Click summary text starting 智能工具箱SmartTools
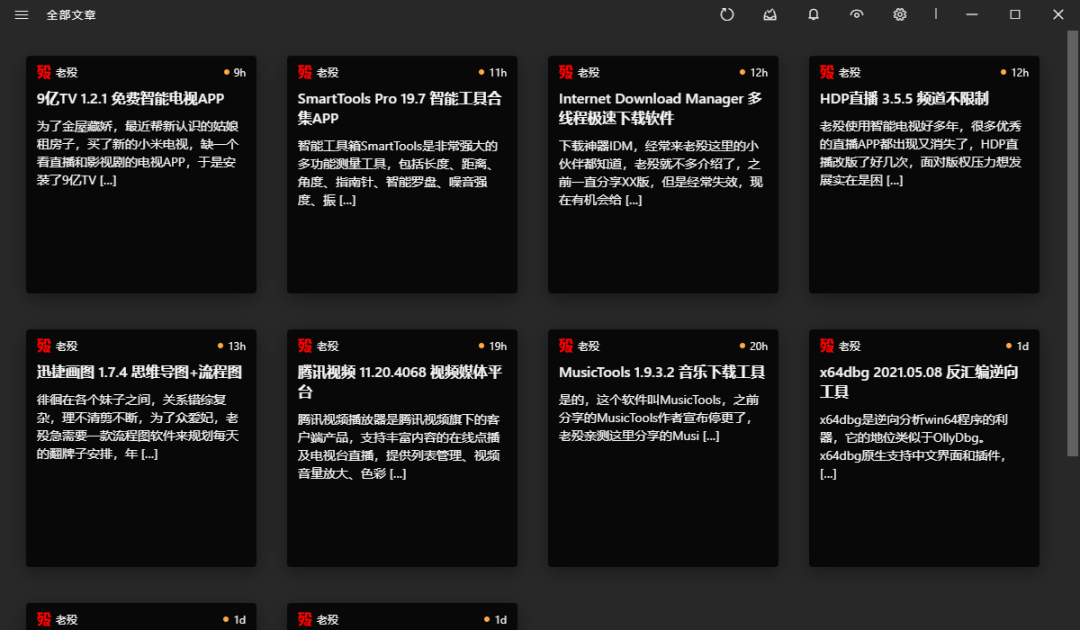The image size is (1080, 630). pos(398,173)
